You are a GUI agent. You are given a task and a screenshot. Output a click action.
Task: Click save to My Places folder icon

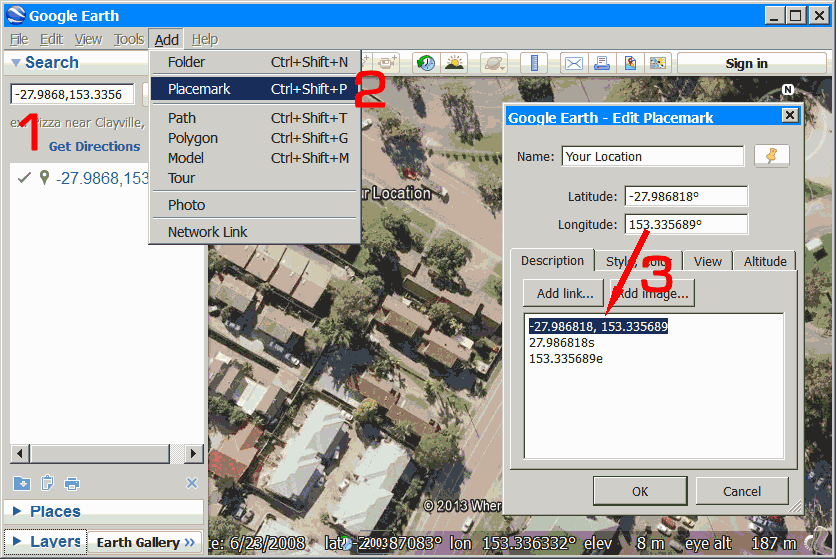click(22, 484)
